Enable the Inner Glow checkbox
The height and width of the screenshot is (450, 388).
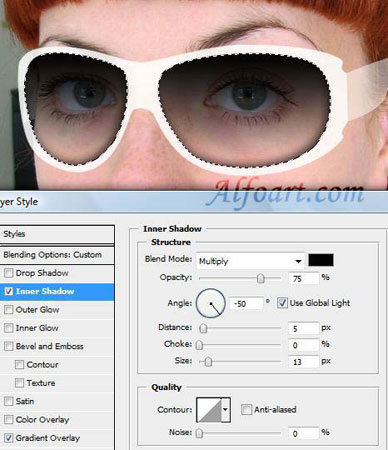(x=8, y=328)
